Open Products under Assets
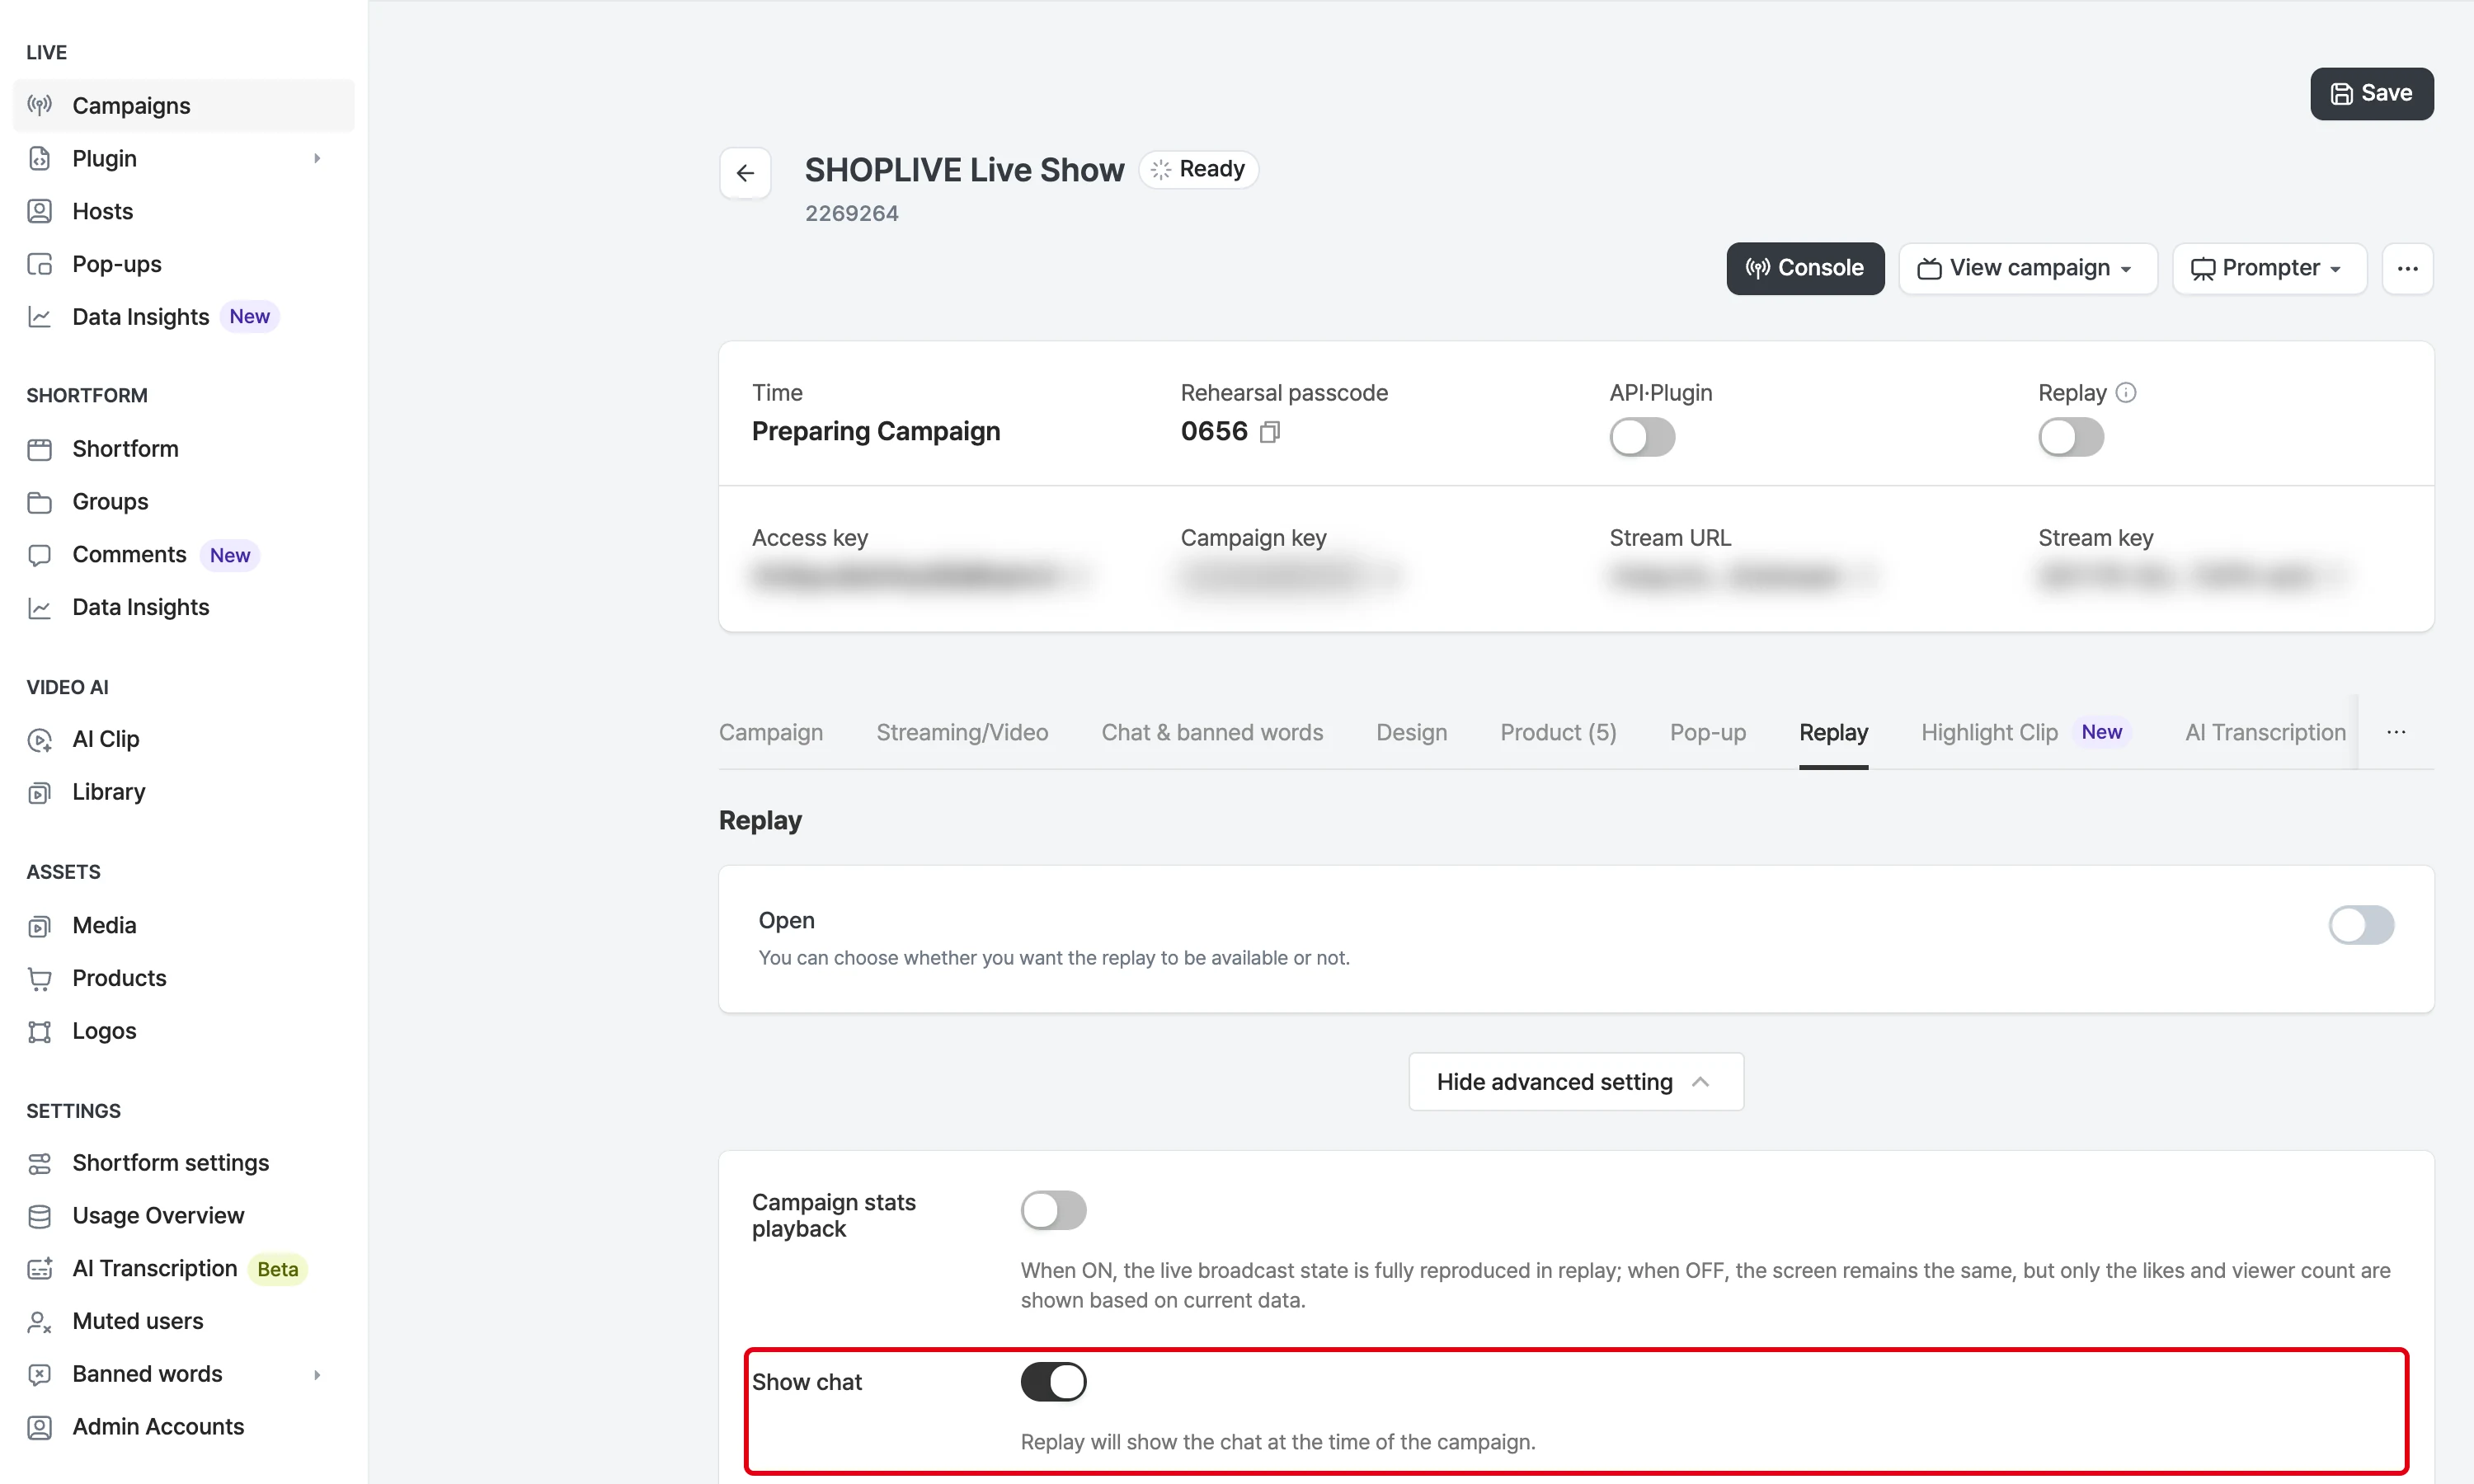The width and height of the screenshot is (2474, 1484). tap(184, 978)
